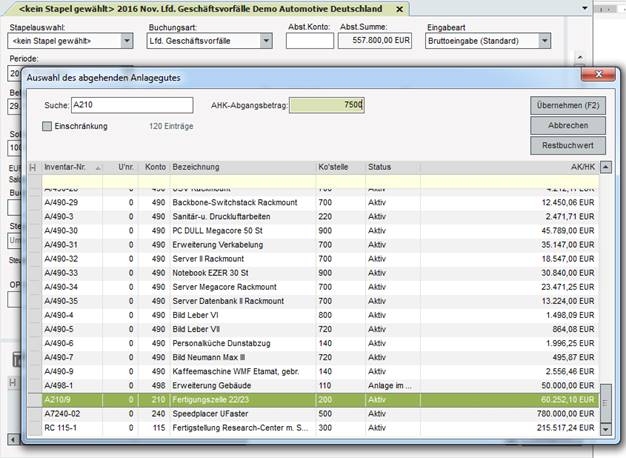
Task: Click the H row-selector header of the list
Action: click(x=34, y=167)
